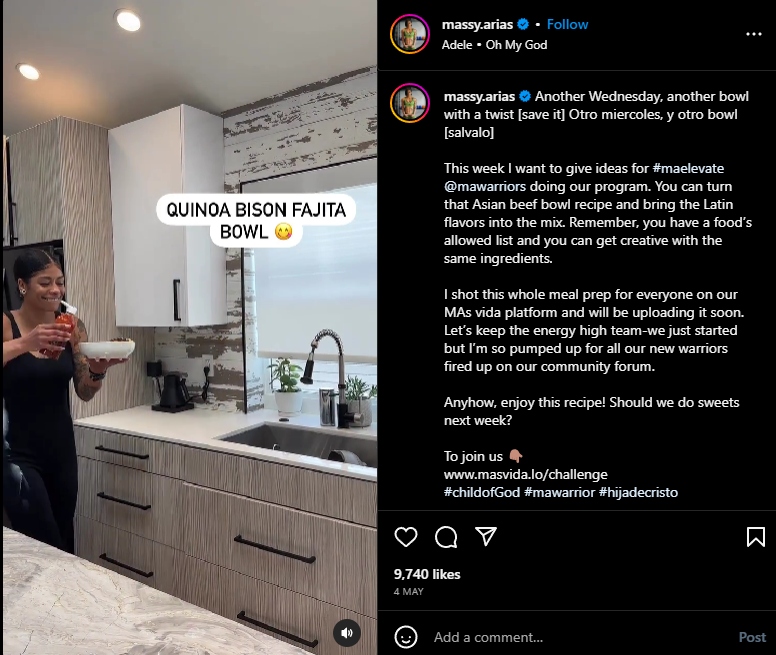Screen dimensions: 776x655
Task: Open emoji picker smiley icon
Action: (406, 637)
